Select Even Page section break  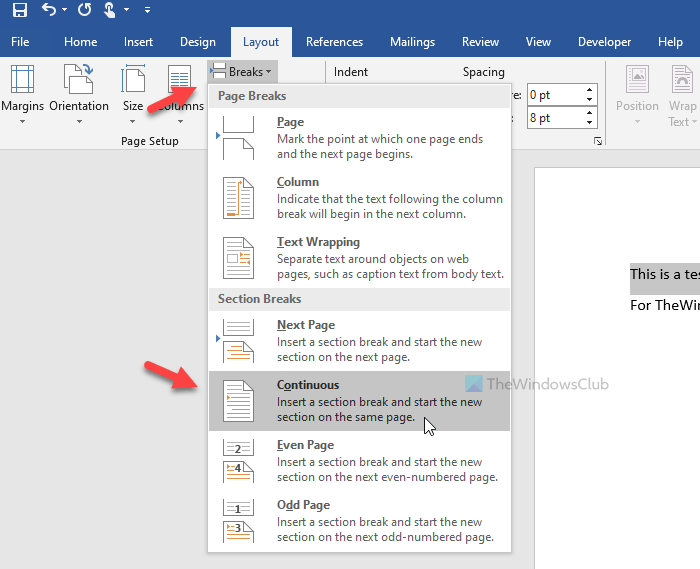359,461
